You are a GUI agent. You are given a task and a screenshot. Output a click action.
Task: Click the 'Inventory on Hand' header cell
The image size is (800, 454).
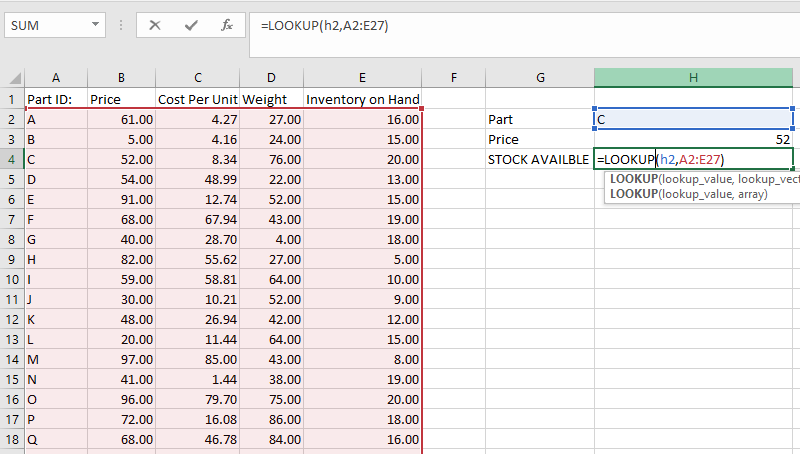click(x=362, y=99)
